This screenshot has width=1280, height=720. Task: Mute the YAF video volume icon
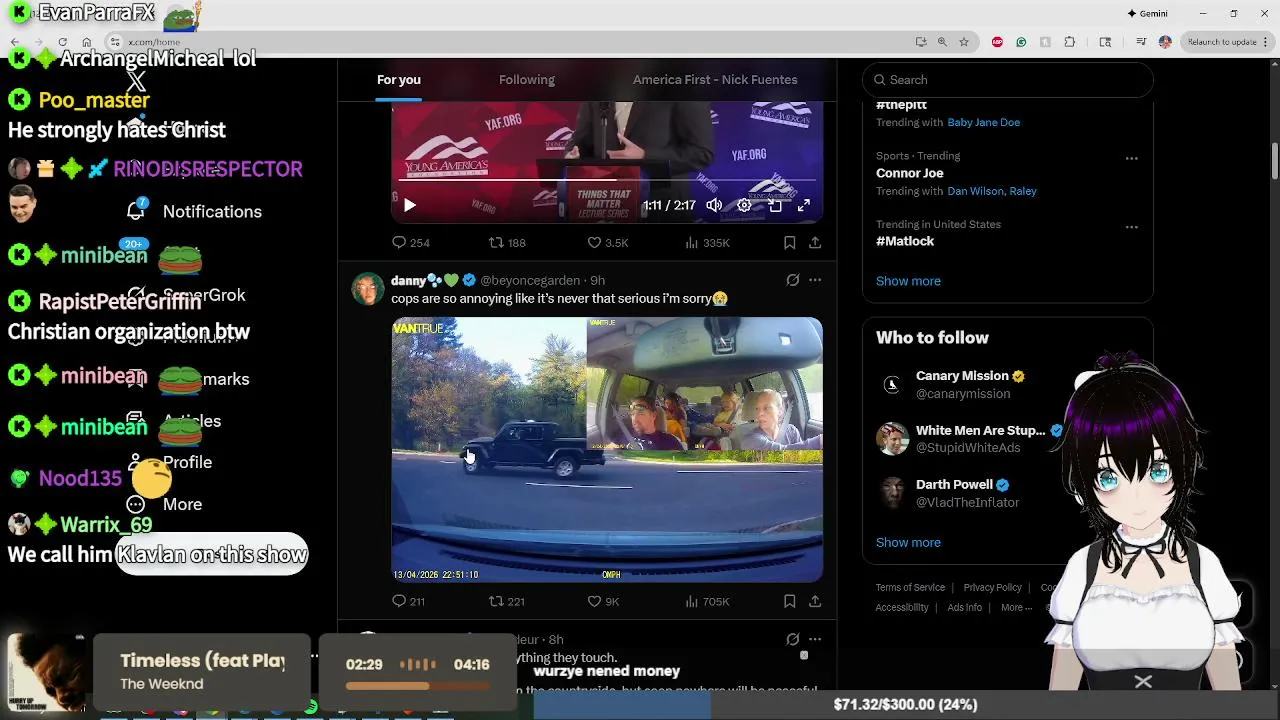[x=714, y=205]
